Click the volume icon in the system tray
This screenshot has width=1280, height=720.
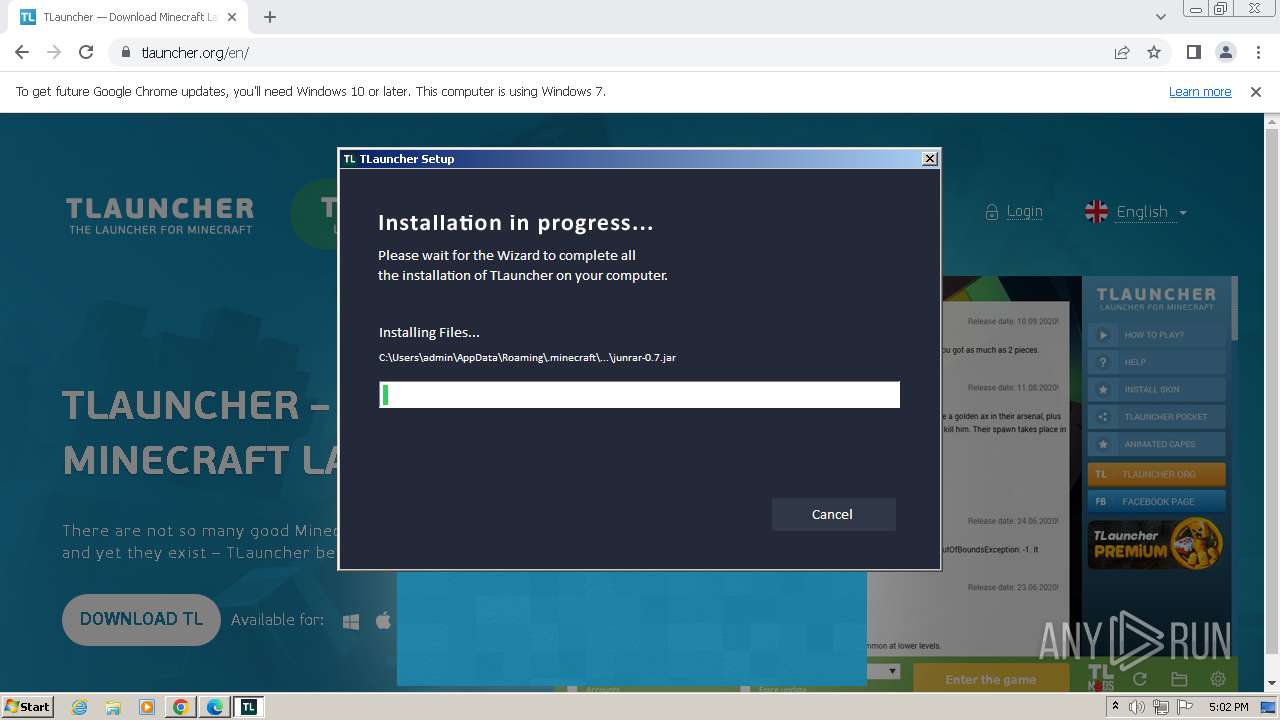(x=1137, y=707)
